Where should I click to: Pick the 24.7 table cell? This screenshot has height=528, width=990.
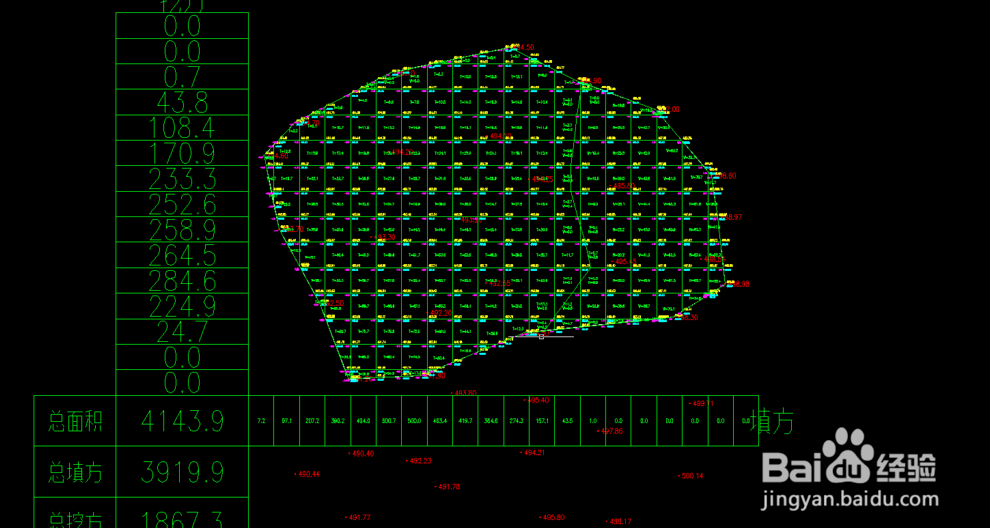182,331
